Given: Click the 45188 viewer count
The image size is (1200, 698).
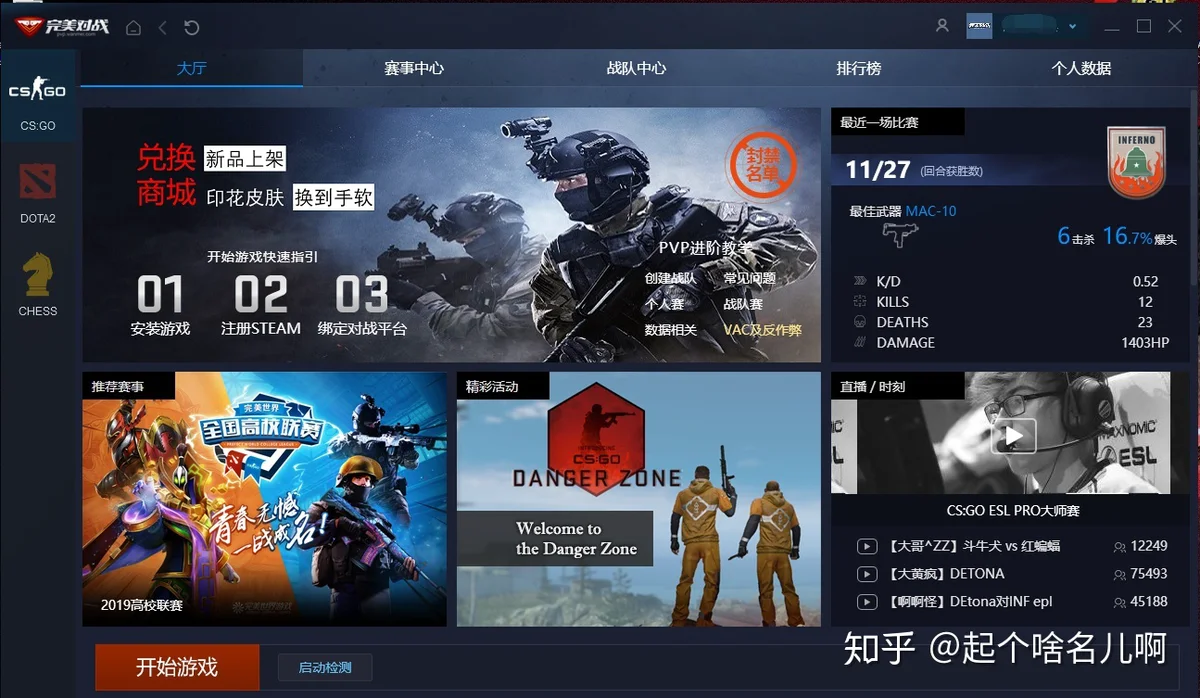Looking at the screenshot, I should 1149,602.
